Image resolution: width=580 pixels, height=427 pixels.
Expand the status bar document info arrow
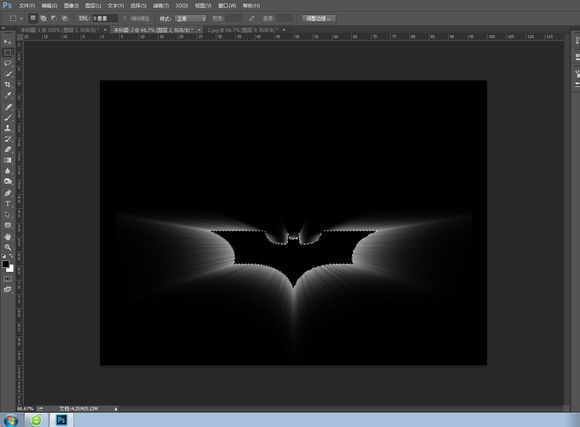116,409
